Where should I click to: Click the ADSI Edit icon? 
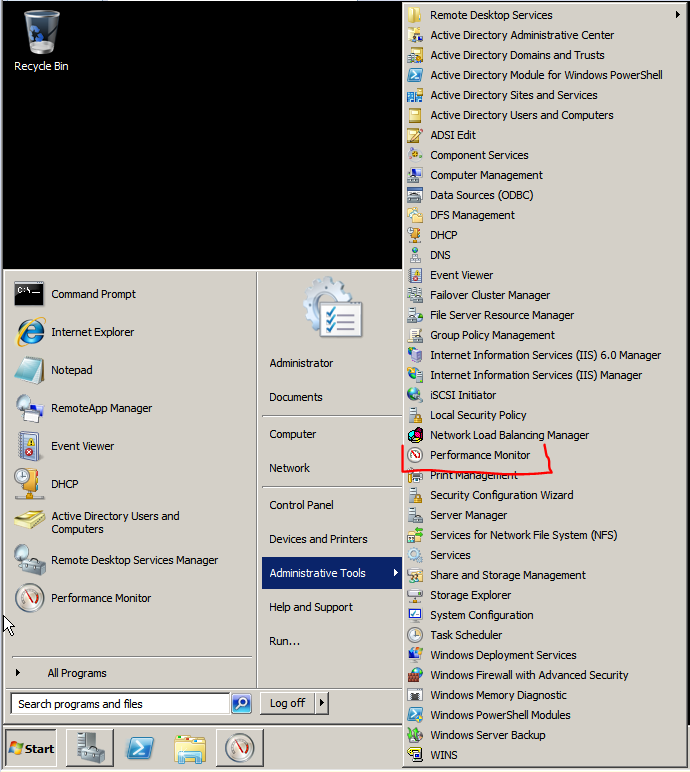point(415,135)
